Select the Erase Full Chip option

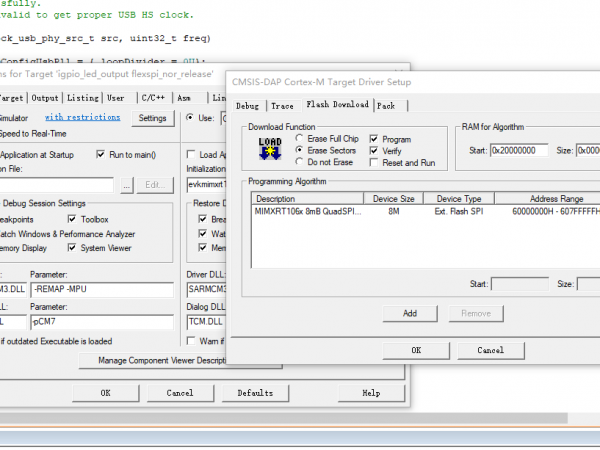300,138
